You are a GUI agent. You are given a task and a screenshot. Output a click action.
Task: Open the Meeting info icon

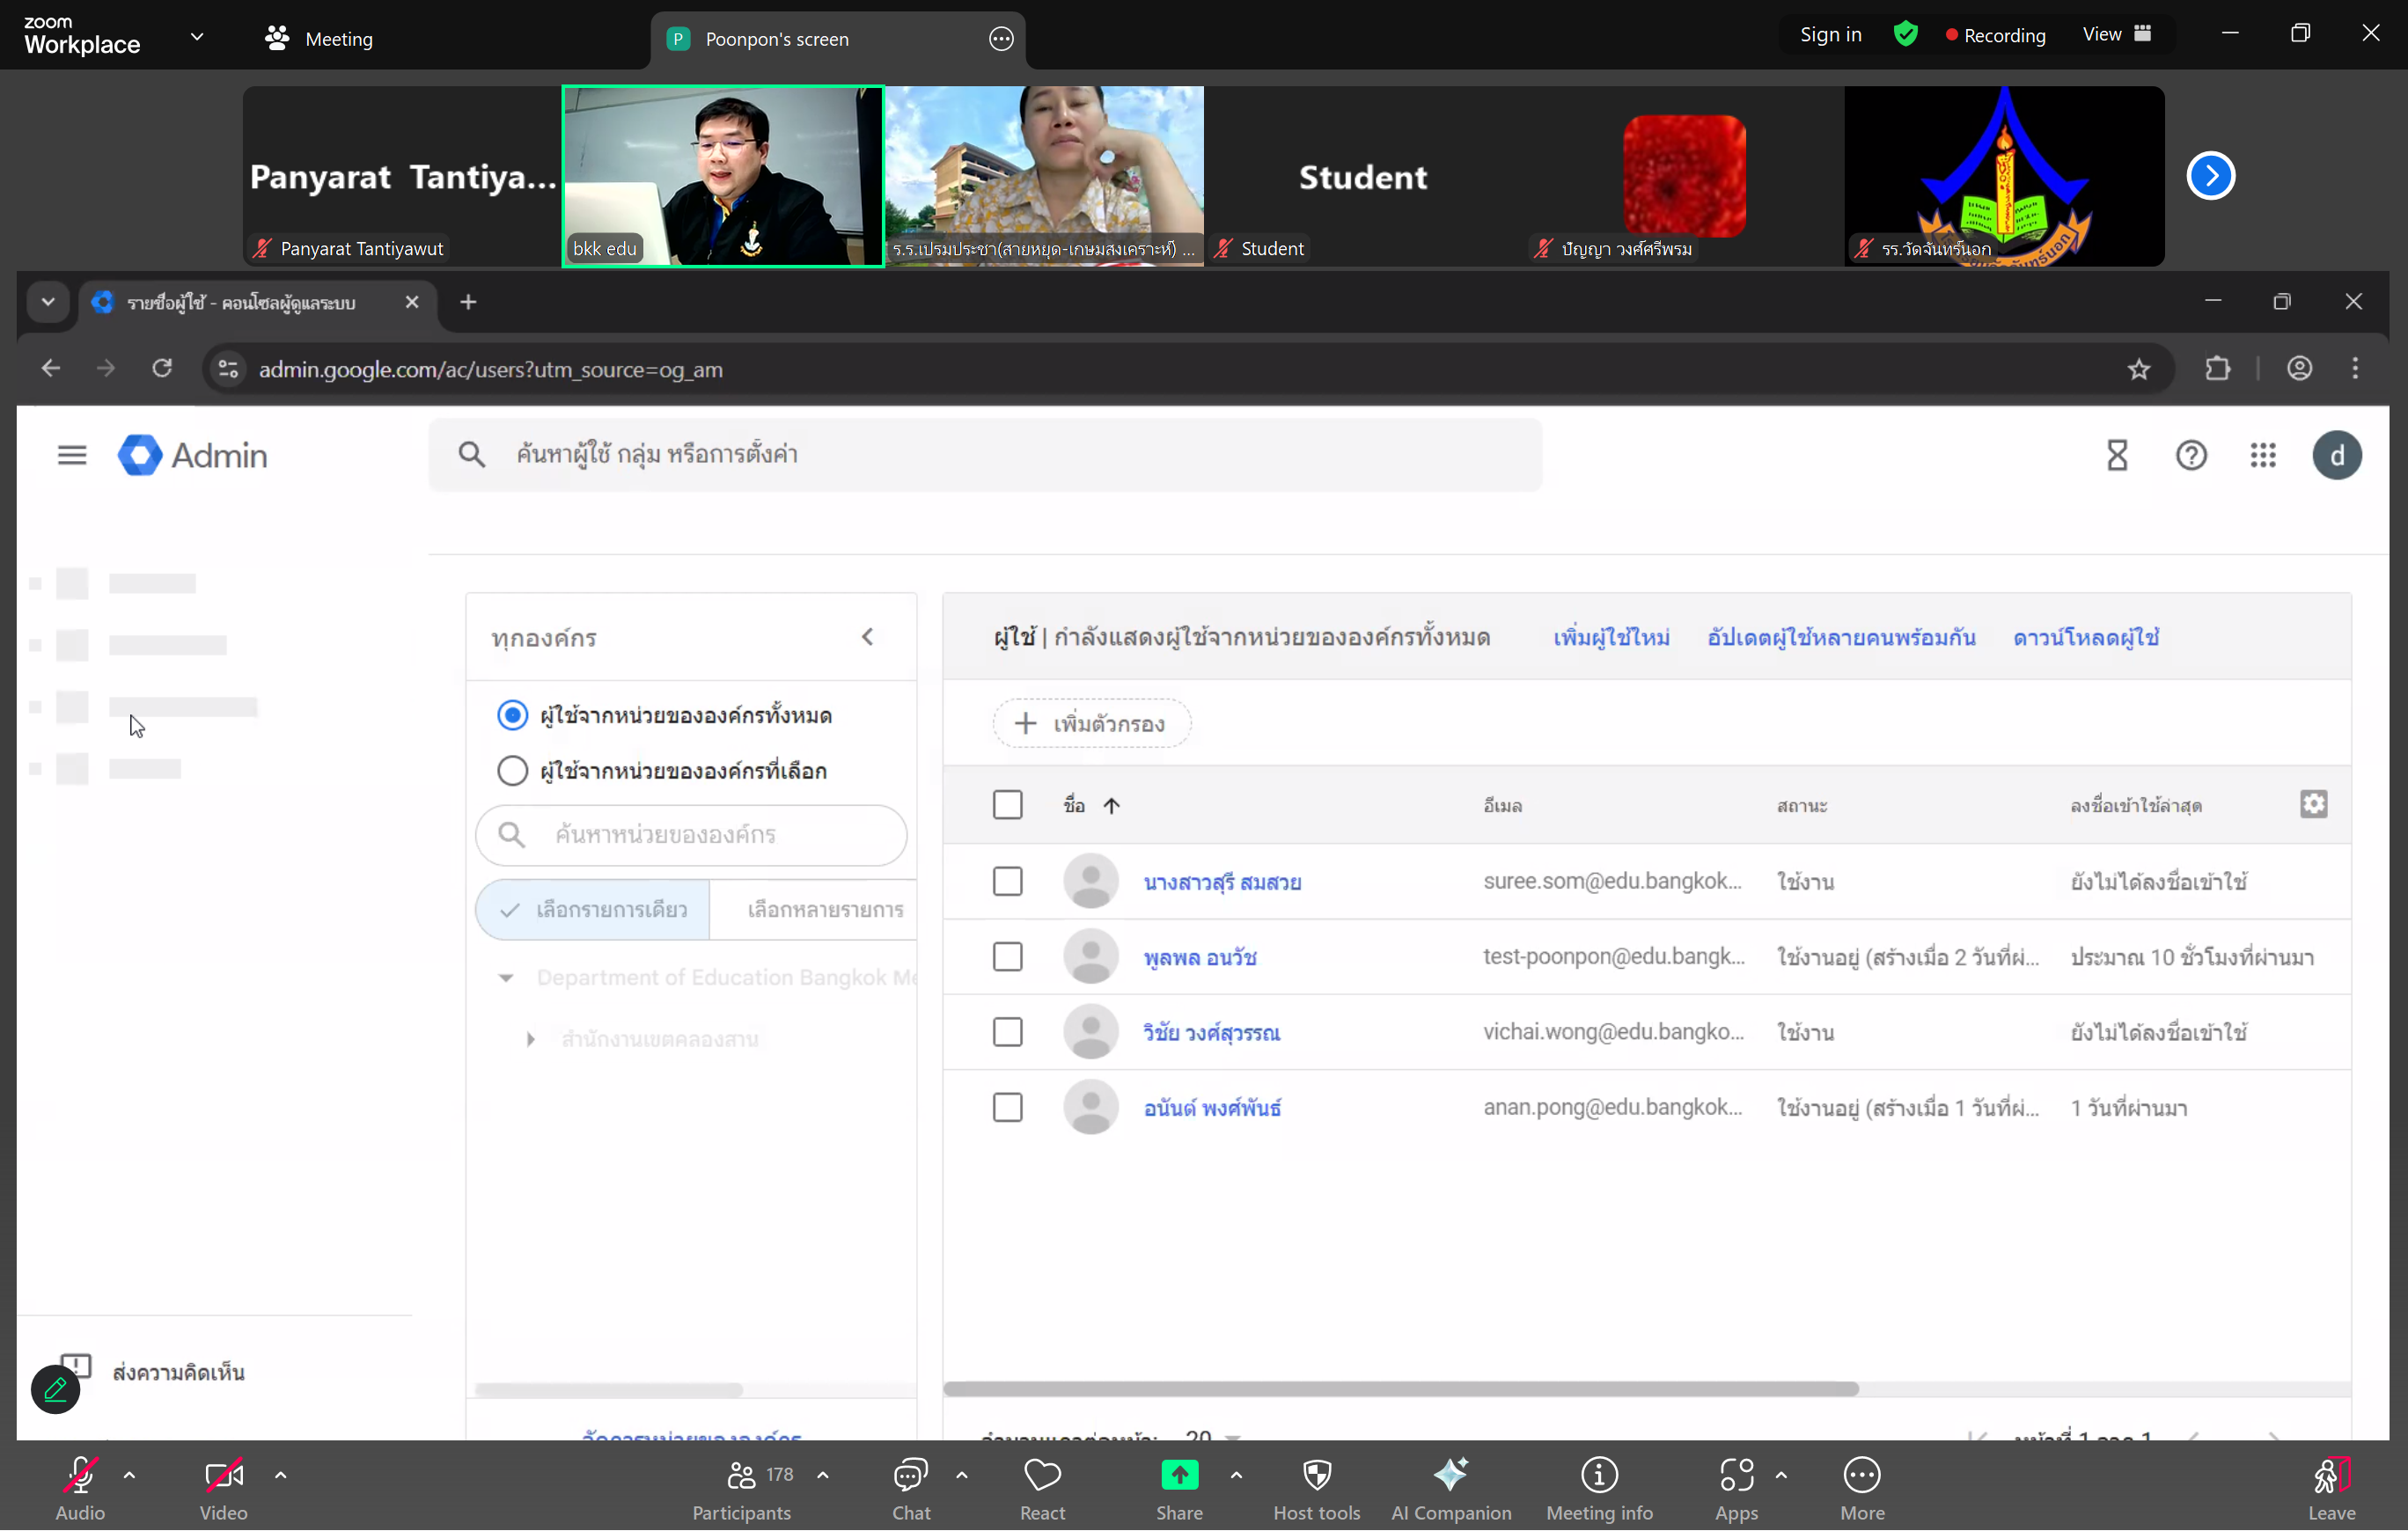(x=1598, y=1476)
